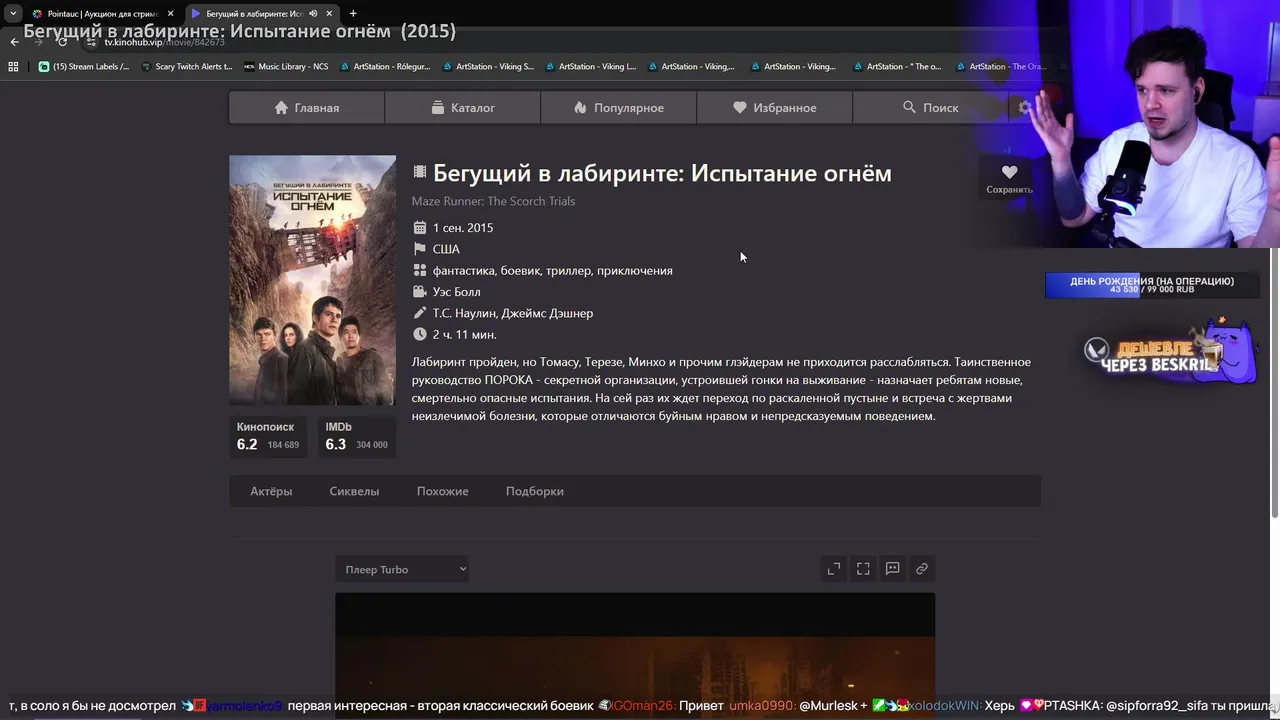This screenshot has height=720, width=1280.
Task: Click the calendar icon beside the date
Action: [420, 228]
